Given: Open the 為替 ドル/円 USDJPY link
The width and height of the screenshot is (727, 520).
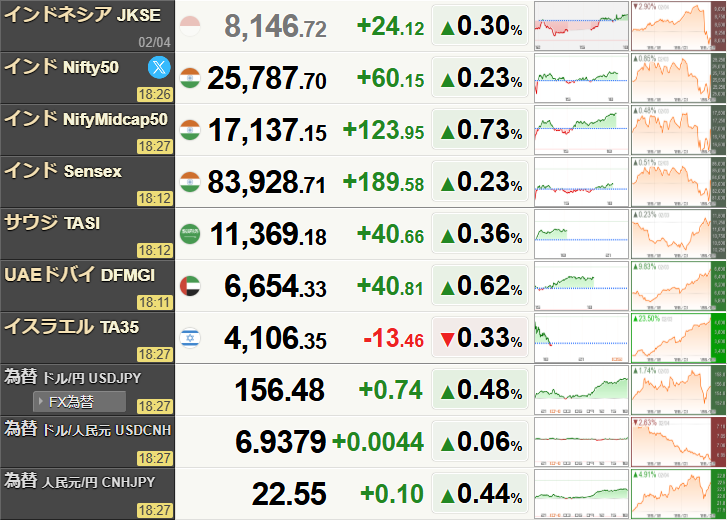Looking at the screenshot, I should [x=72, y=377].
